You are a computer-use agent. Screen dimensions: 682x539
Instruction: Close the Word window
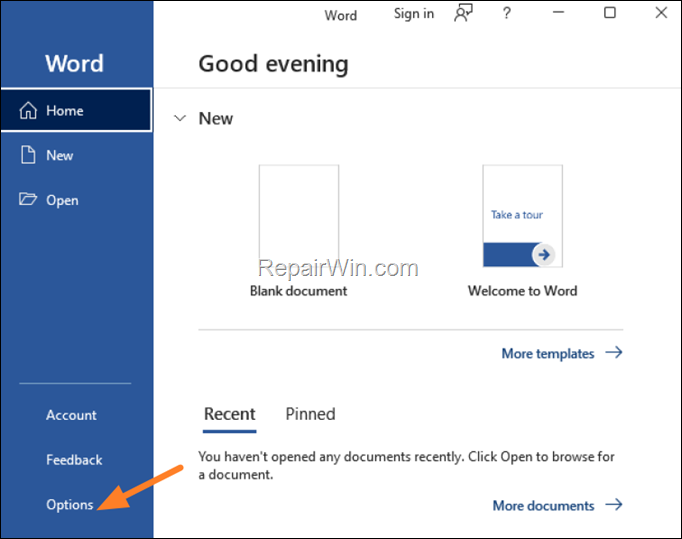[661, 13]
